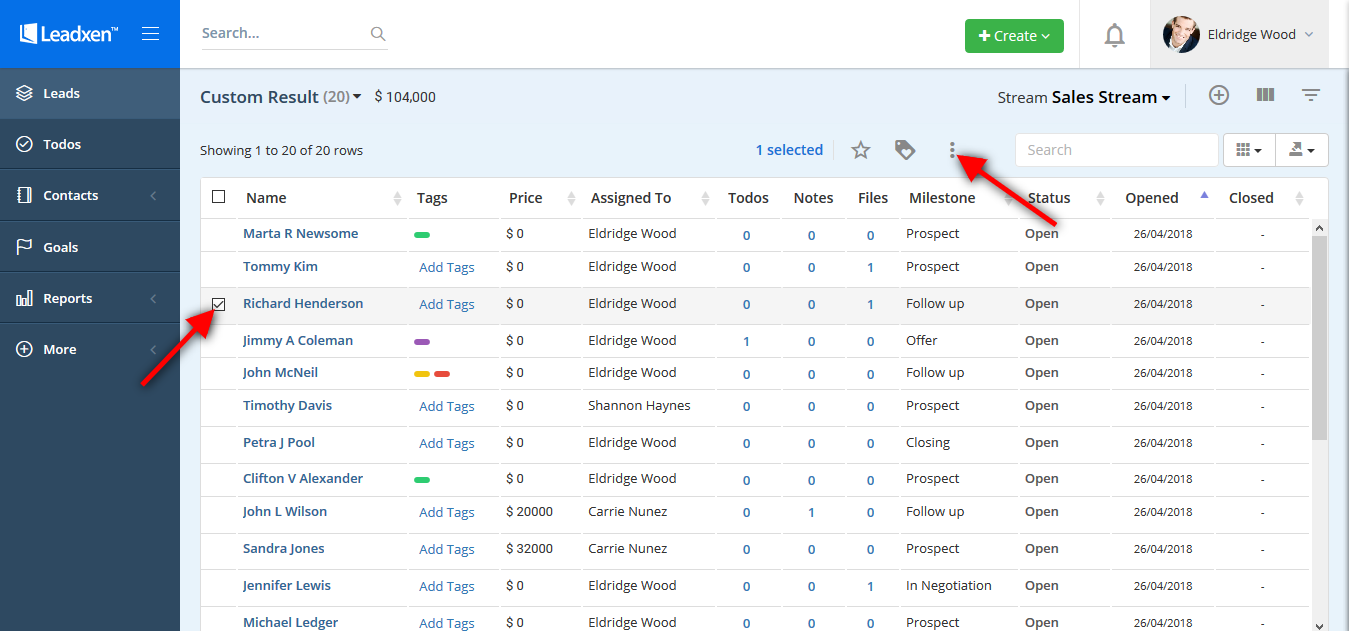Open notifications bell
This screenshot has height=631, width=1349.
coord(1114,36)
